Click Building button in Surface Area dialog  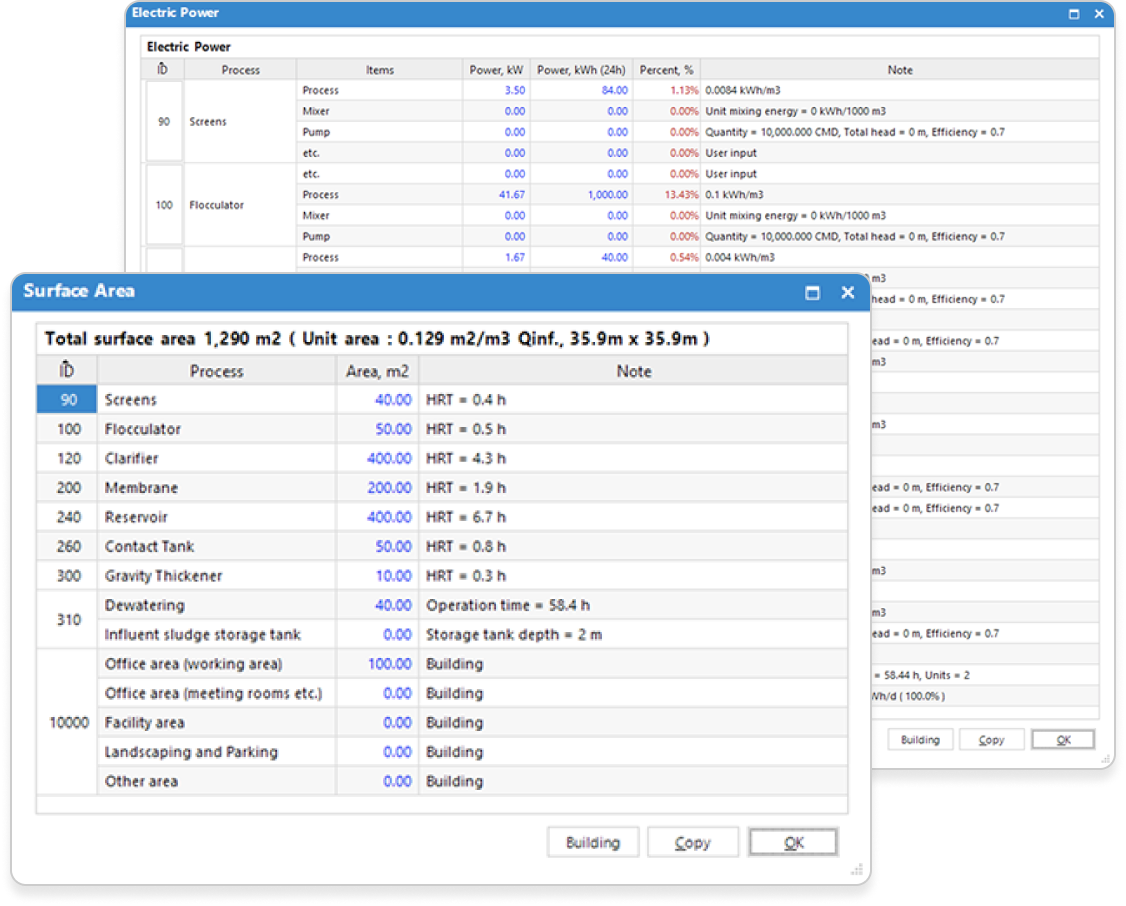(x=593, y=842)
